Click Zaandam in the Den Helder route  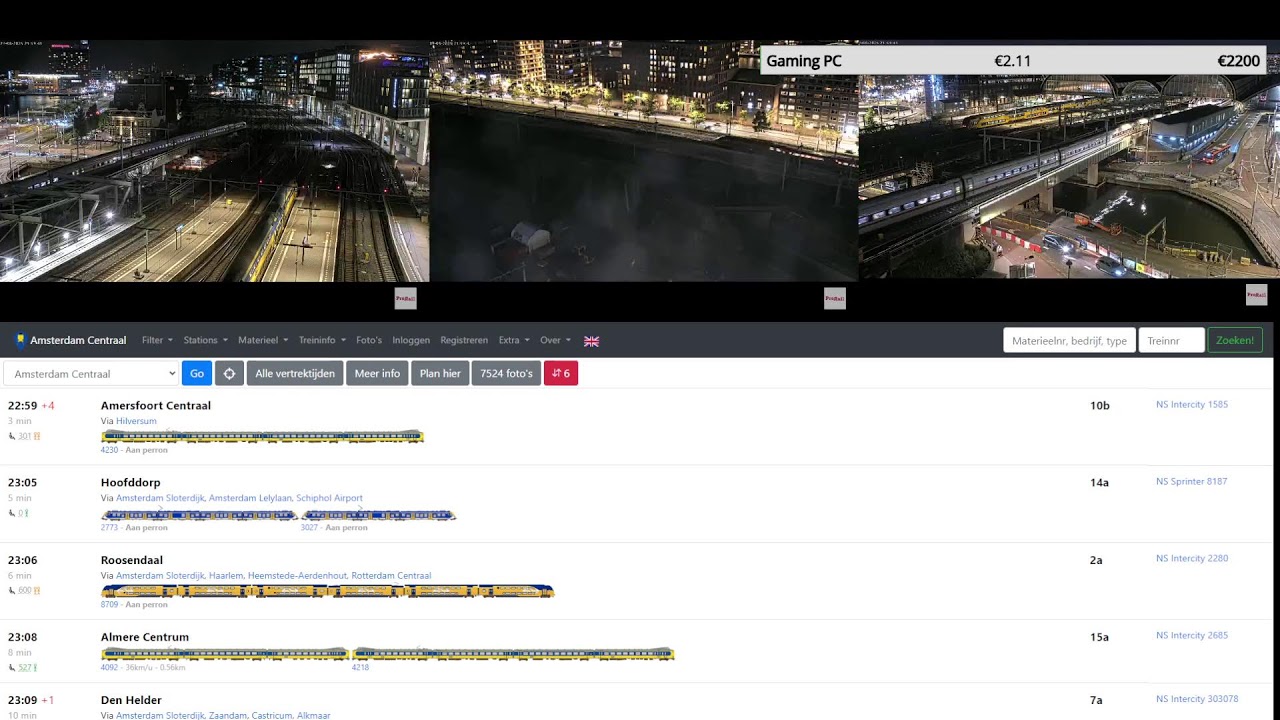tap(226, 716)
